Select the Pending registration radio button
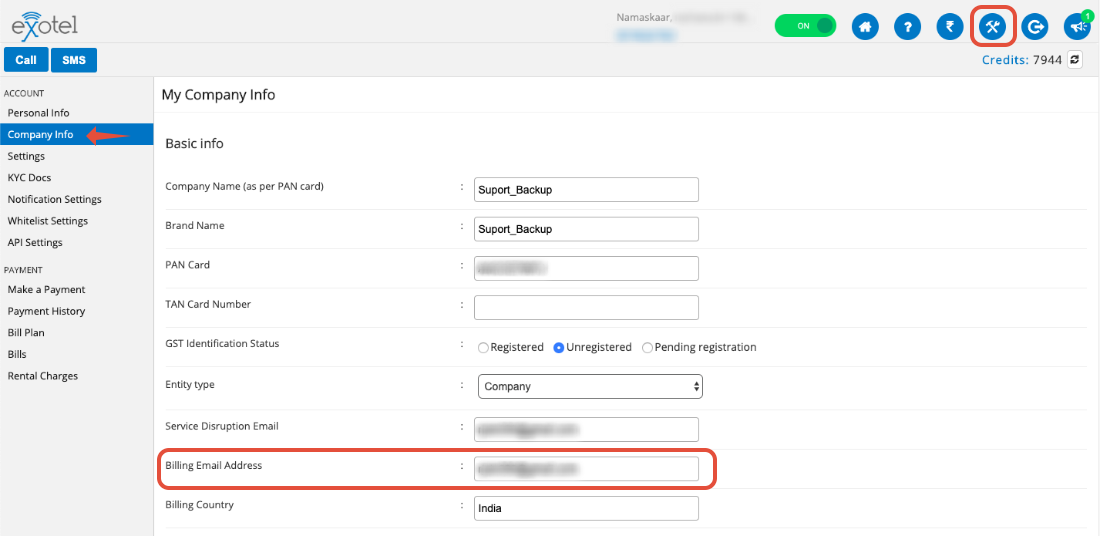1100x536 pixels. click(x=648, y=347)
